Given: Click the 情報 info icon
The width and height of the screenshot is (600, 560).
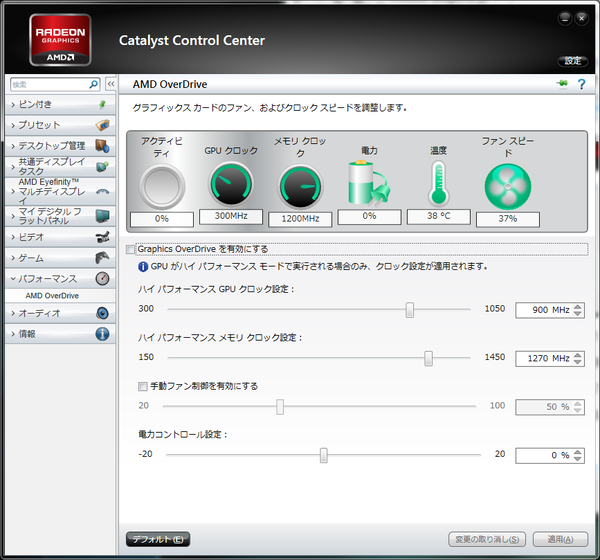Looking at the screenshot, I should pyautogui.click(x=102, y=334).
